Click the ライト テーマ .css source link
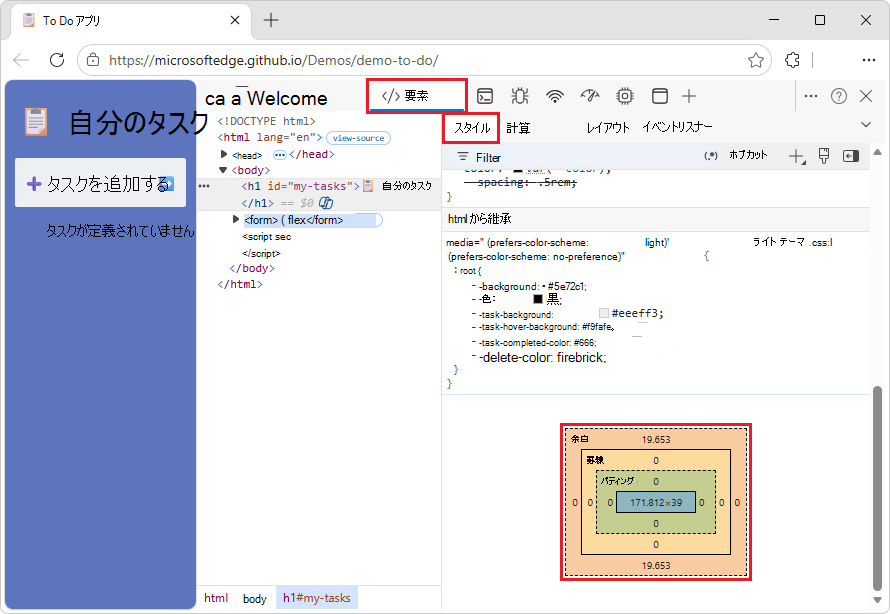Viewport: 890px width, 614px height. point(792,242)
